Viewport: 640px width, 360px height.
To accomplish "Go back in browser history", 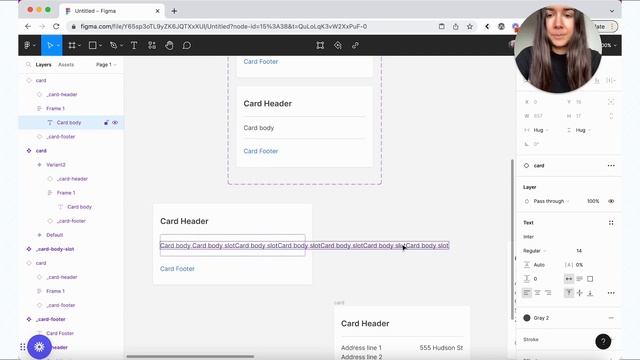I will point(28,27).
